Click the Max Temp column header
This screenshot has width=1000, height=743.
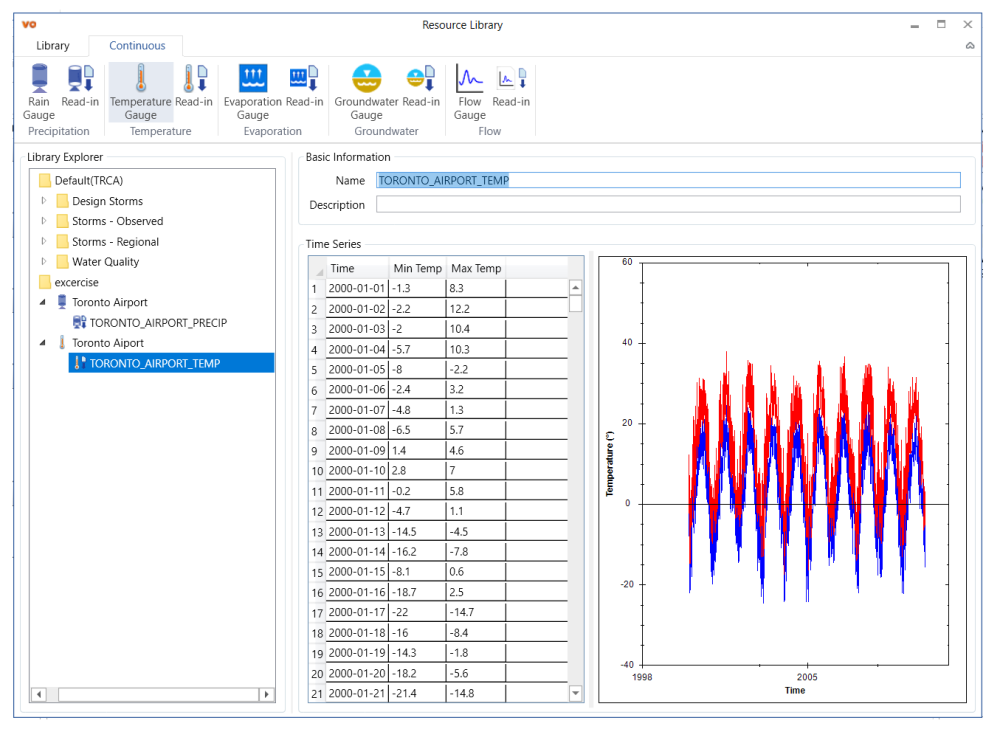click(x=476, y=269)
